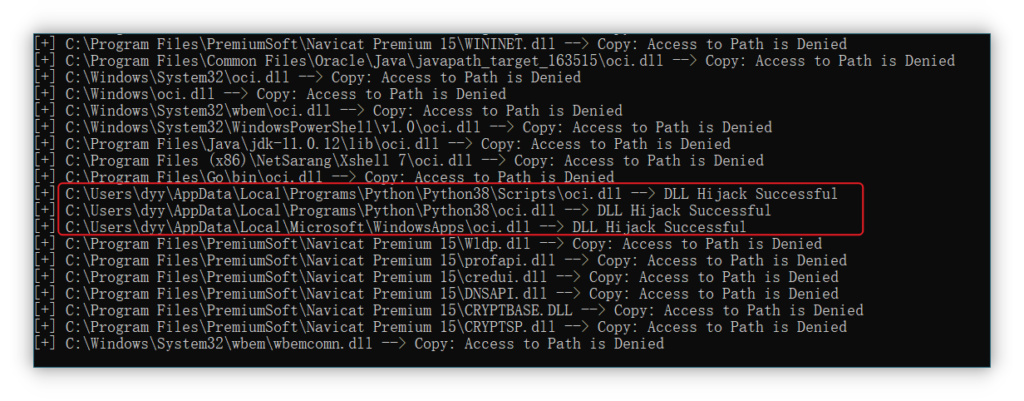The height and width of the screenshot is (401, 1024).
Task: Select the Navicat profapi.dll line
Action: click(x=442, y=261)
